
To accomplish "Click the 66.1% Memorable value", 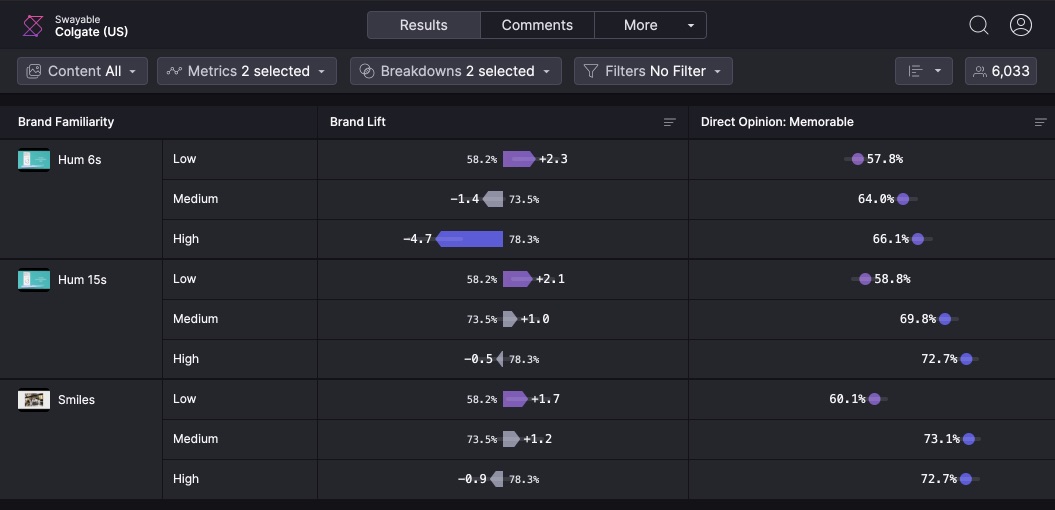I will 891,239.
